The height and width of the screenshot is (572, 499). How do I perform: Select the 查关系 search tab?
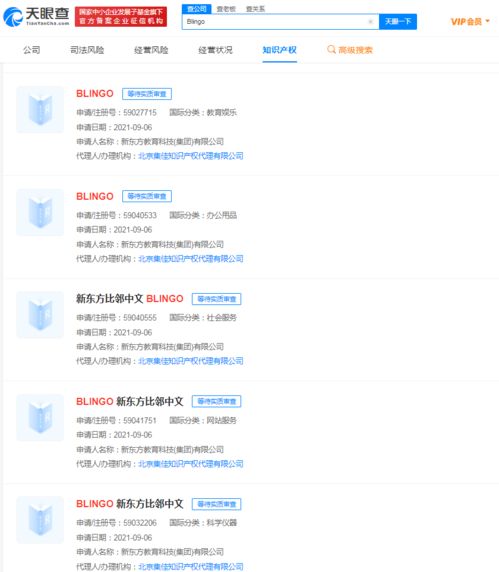click(255, 9)
